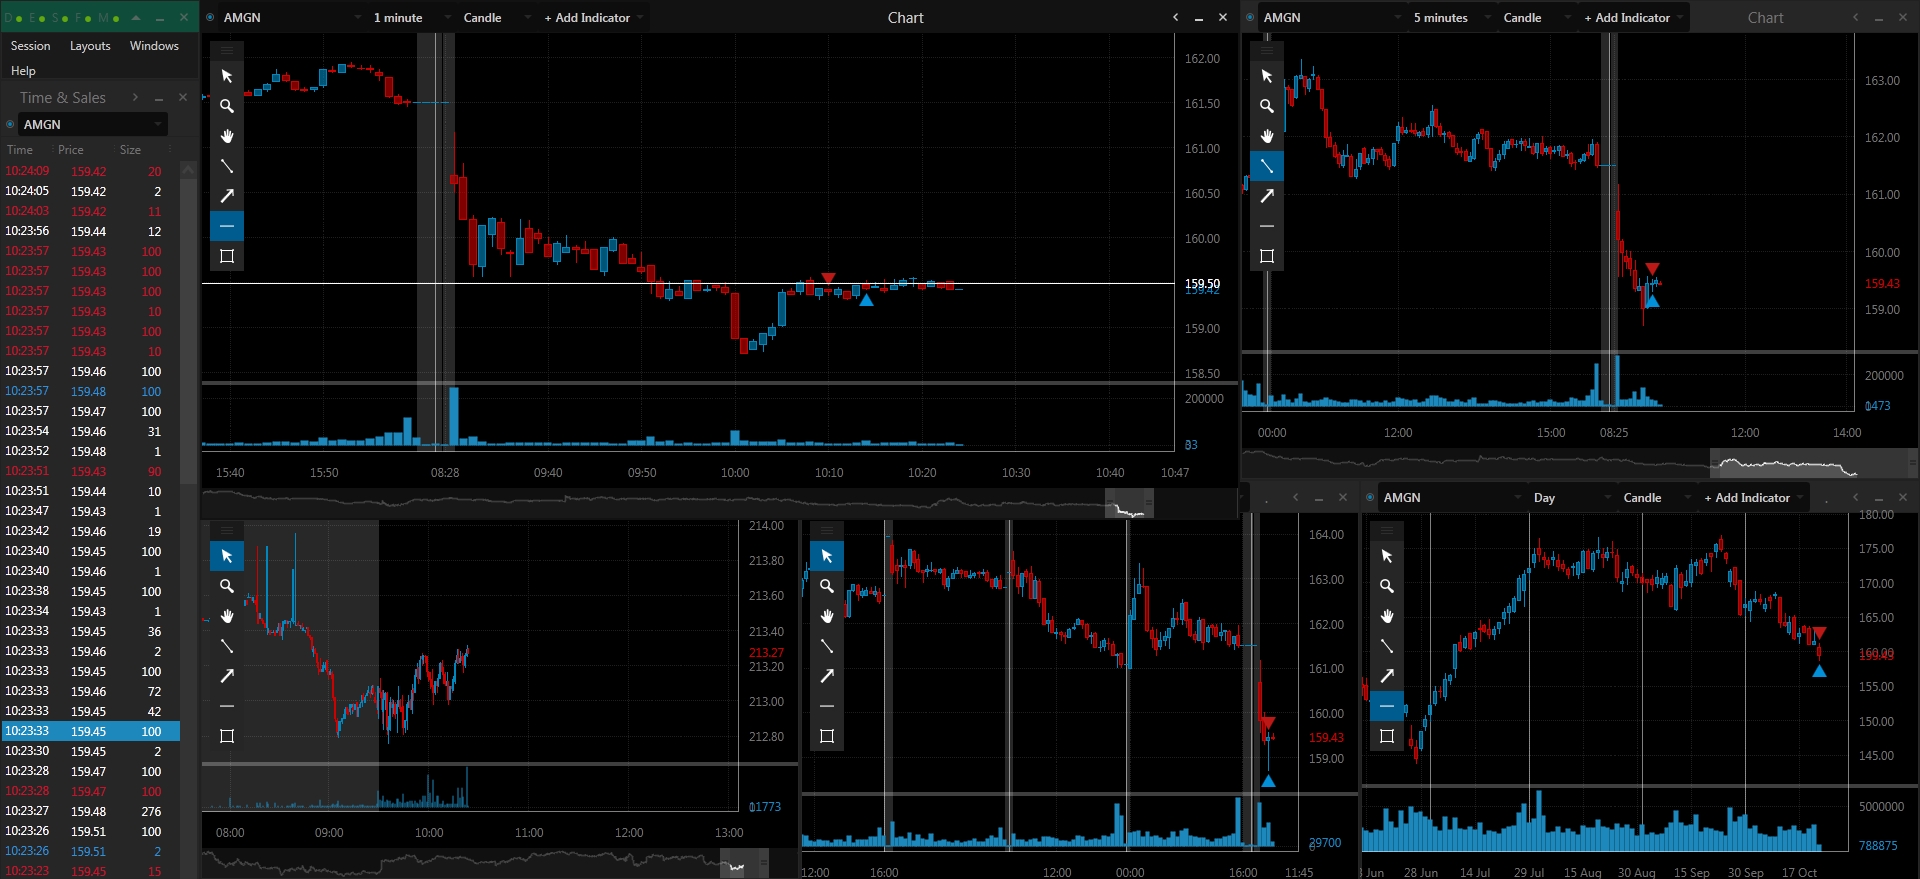This screenshot has width=1920, height=879.
Task: Click the Price column header
Action: pyautogui.click(x=70, y=150)
